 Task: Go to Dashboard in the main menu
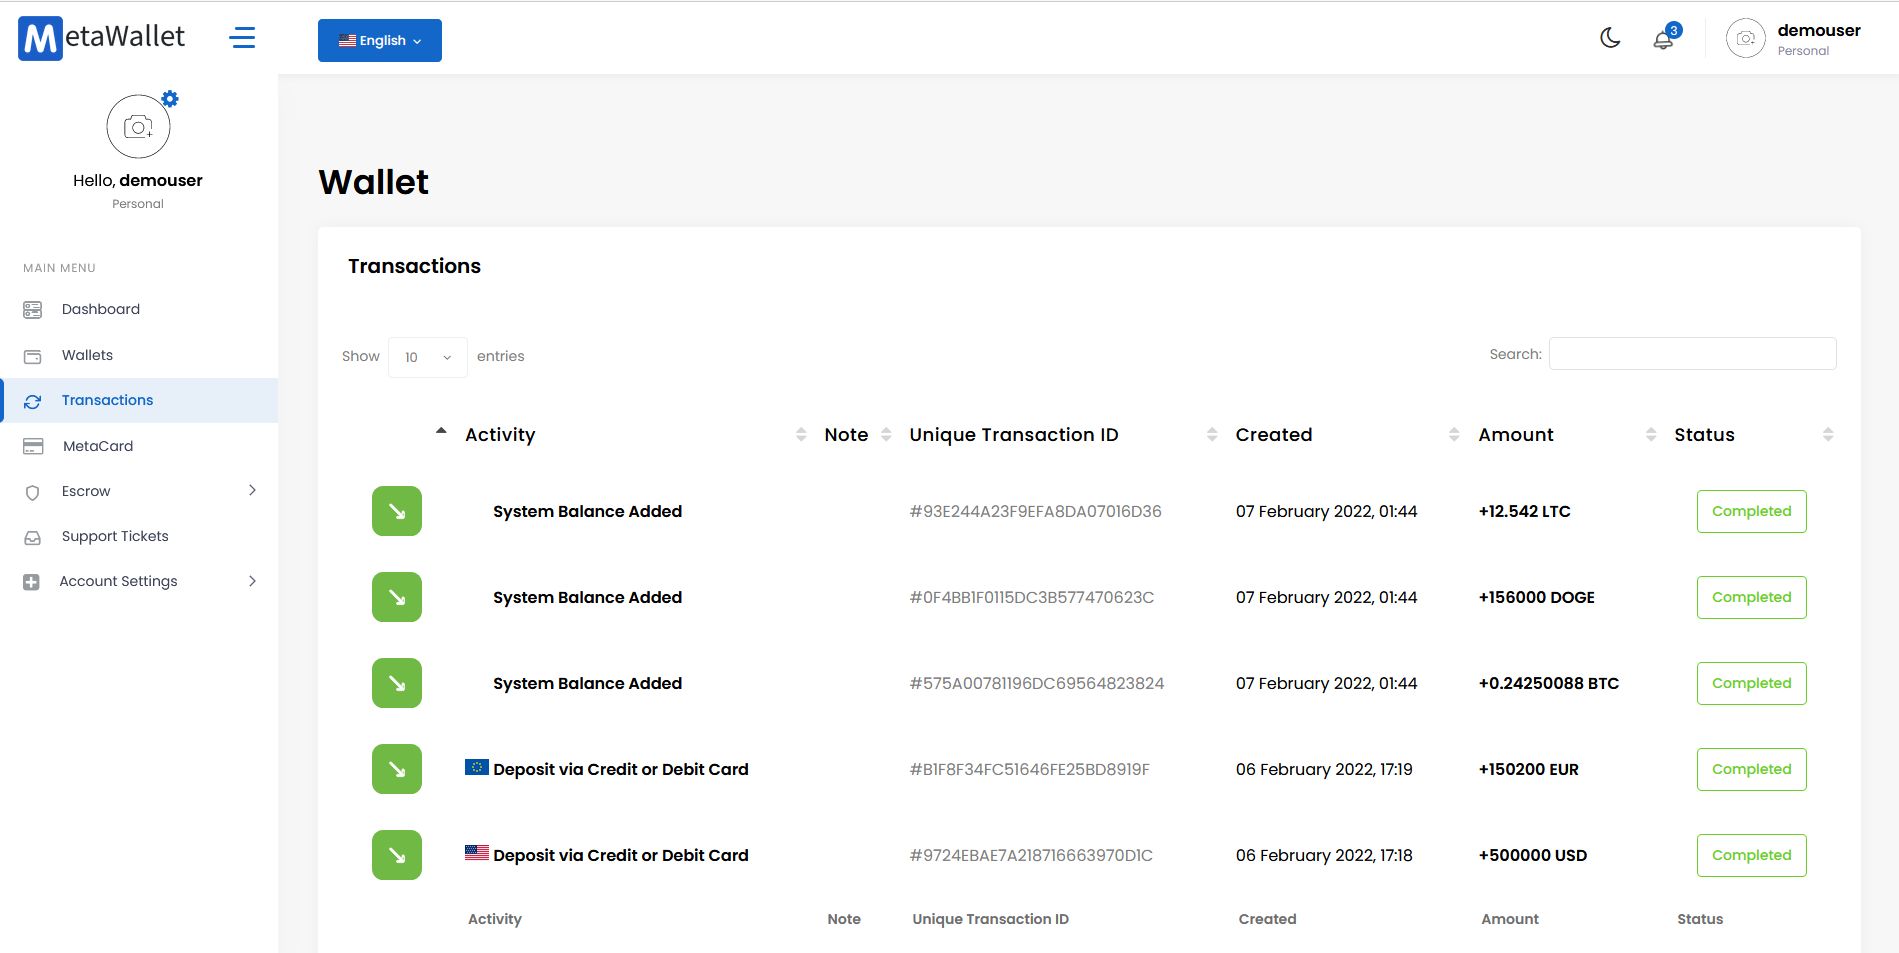[100, 309]
